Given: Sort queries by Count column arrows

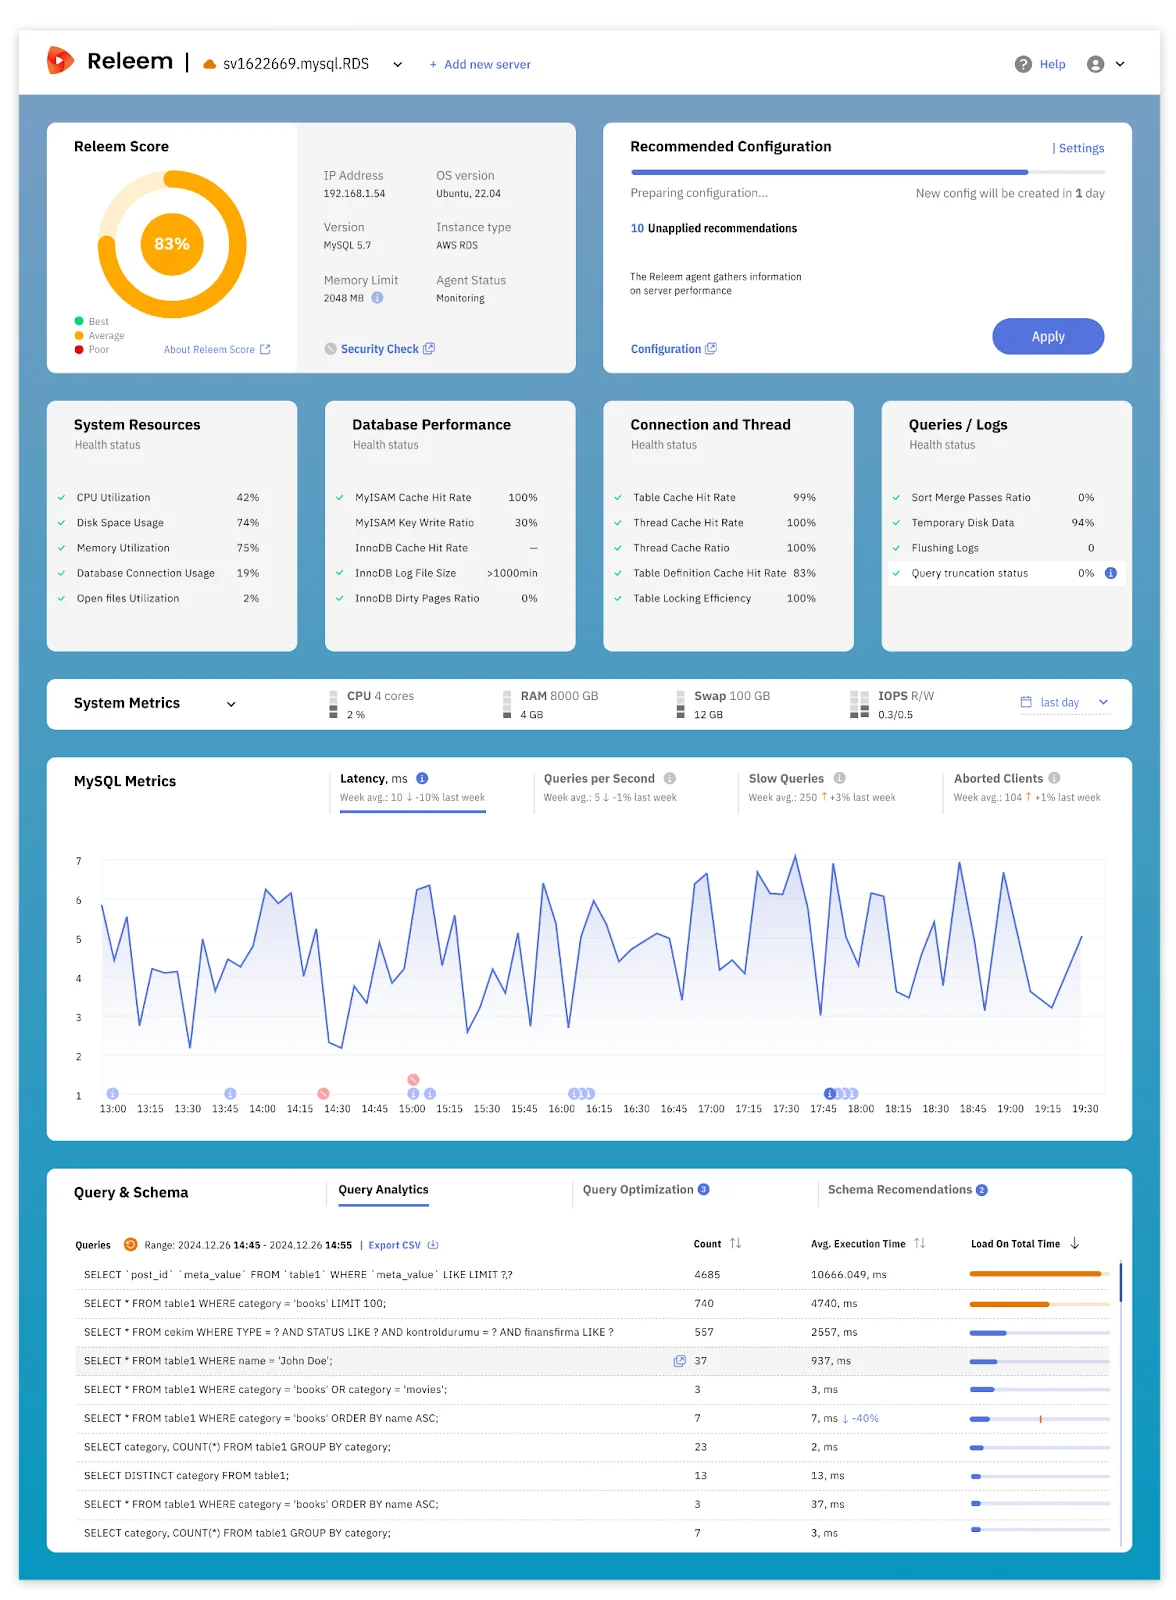Looking at the screenshot, I should [x=736, y=1243].
